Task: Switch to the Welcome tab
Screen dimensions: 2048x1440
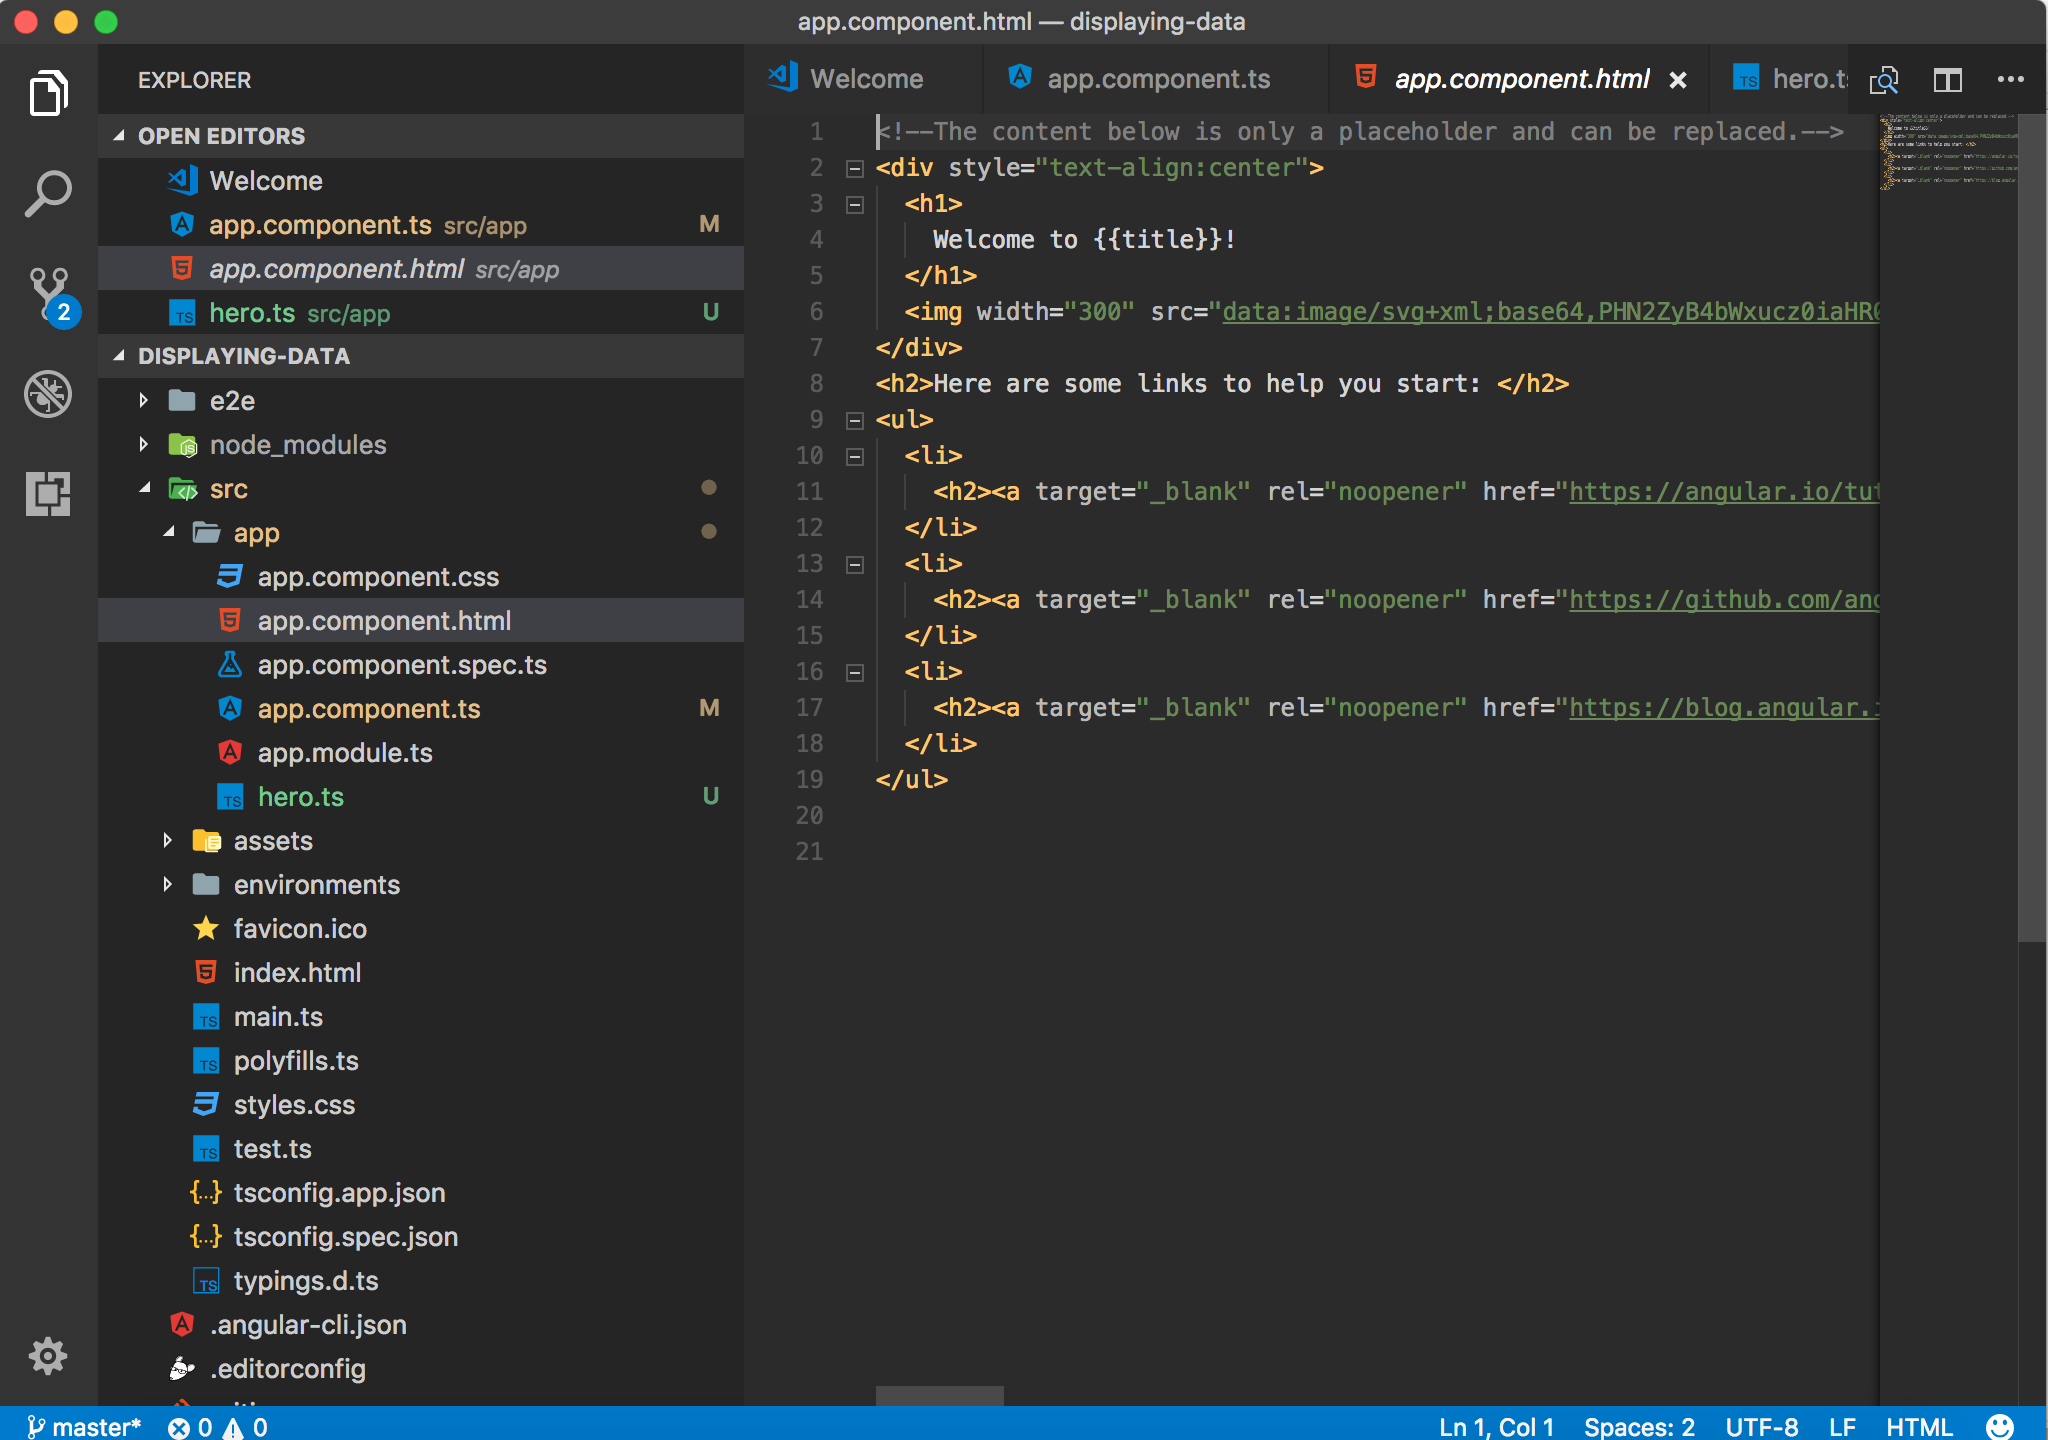Action: (x=865, y=80)
